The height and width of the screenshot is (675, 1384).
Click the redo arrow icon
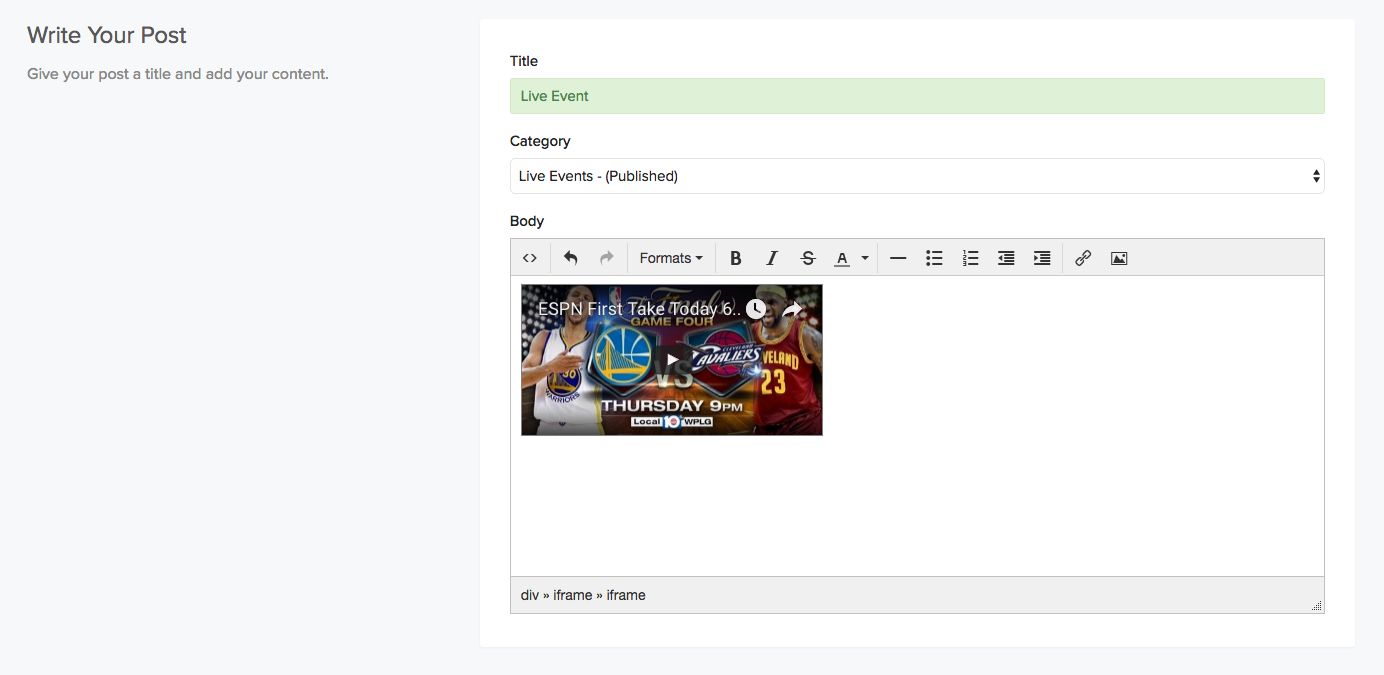click(606, 258)
